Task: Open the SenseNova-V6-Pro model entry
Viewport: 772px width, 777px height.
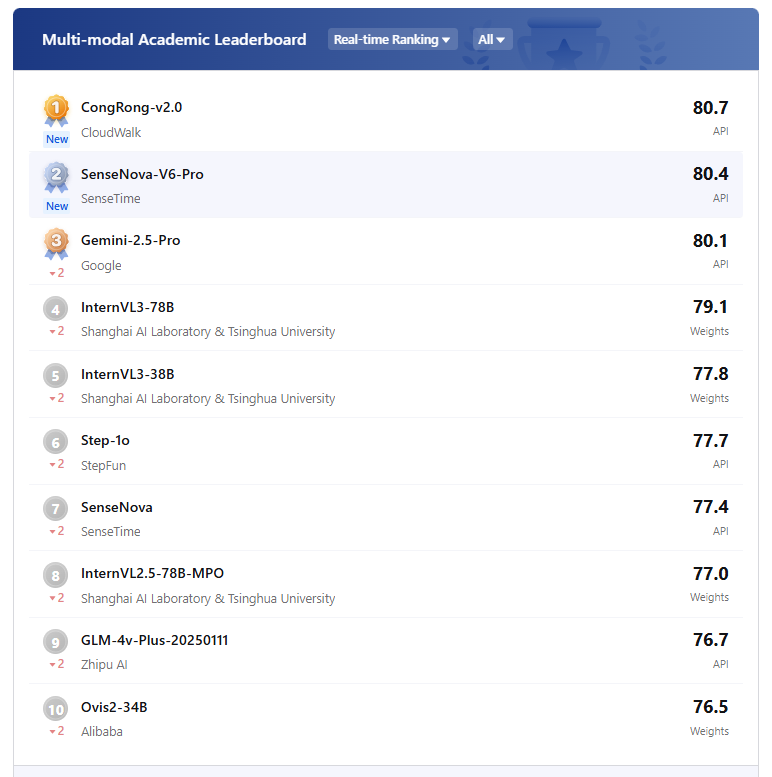Action: pos(142,174)
